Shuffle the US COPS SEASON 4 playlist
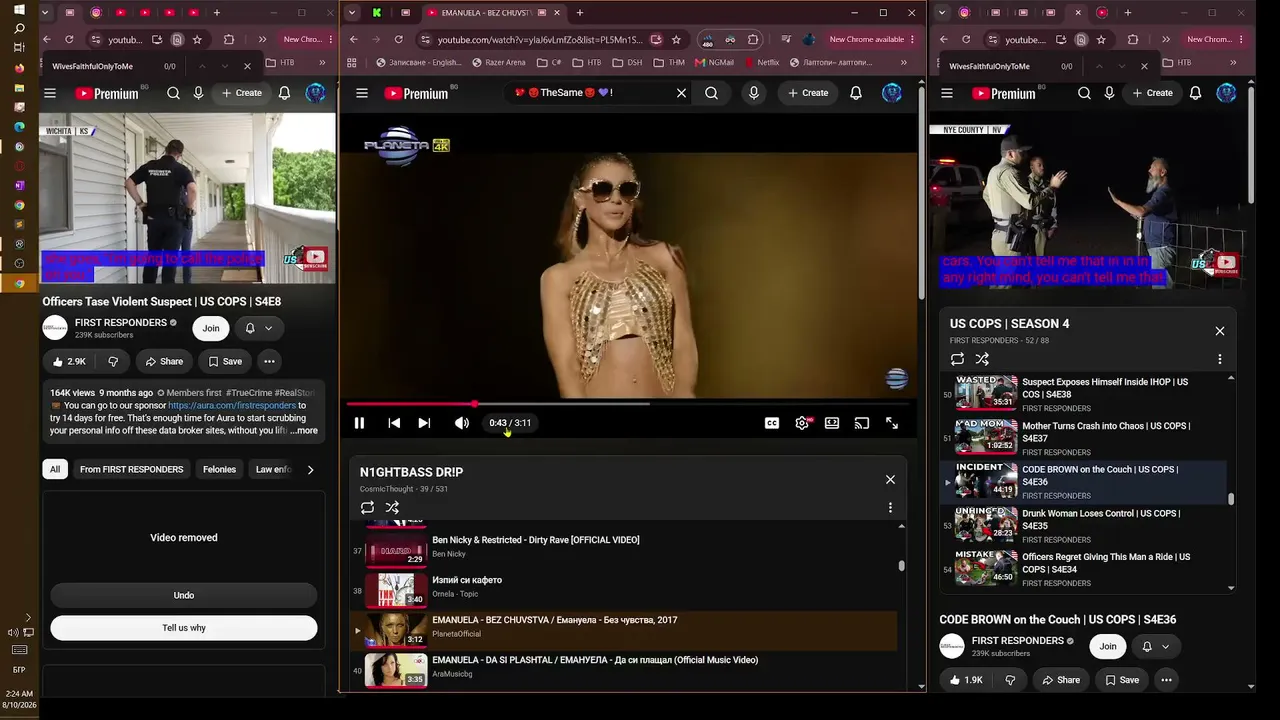 (x=982, y=359)
